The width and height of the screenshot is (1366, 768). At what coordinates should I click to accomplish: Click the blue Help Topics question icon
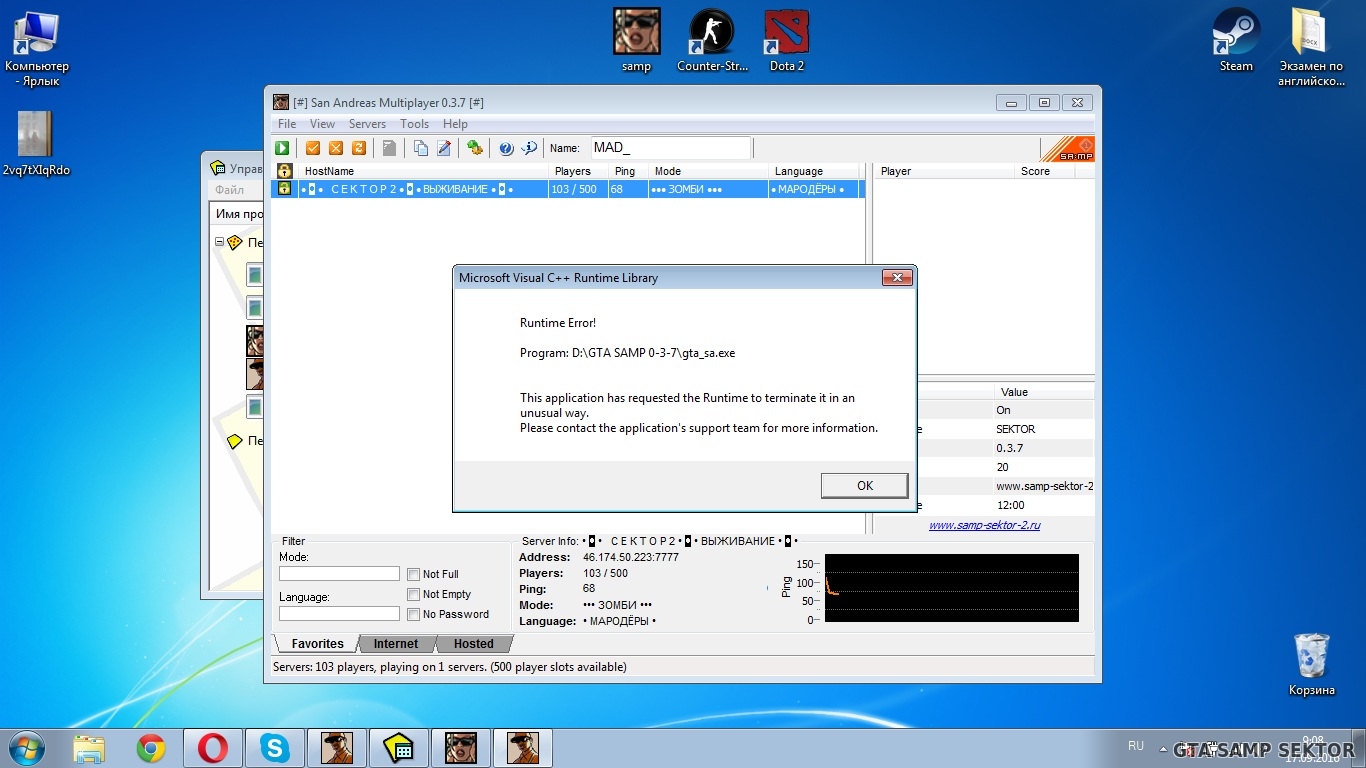506,148
